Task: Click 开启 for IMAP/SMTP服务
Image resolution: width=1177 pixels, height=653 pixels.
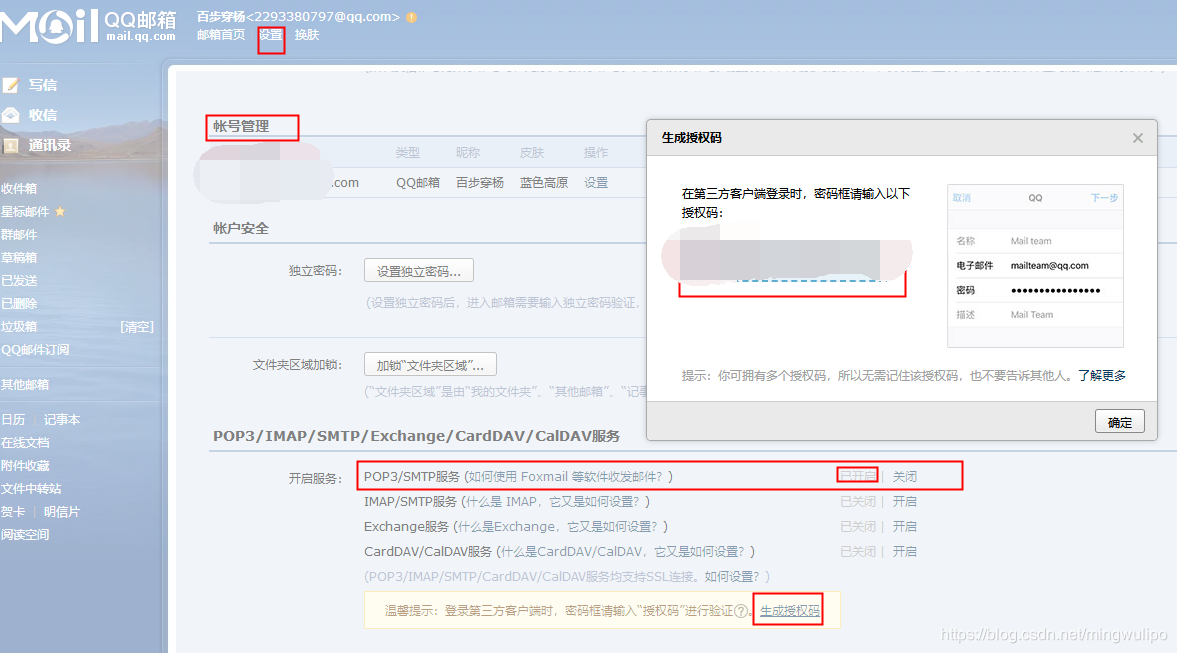Action: [x=905, y=501]
